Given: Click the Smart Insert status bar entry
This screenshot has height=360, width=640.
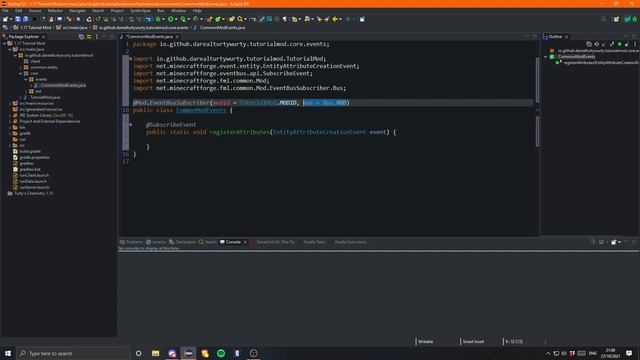Looking at the screenshot, I should pos(473,342).
